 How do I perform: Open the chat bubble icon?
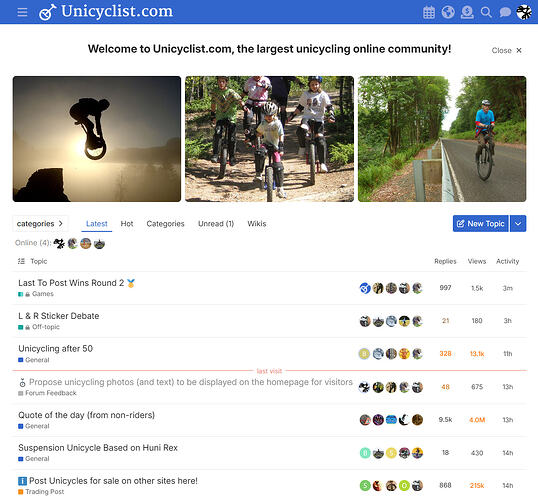(505, 12)
